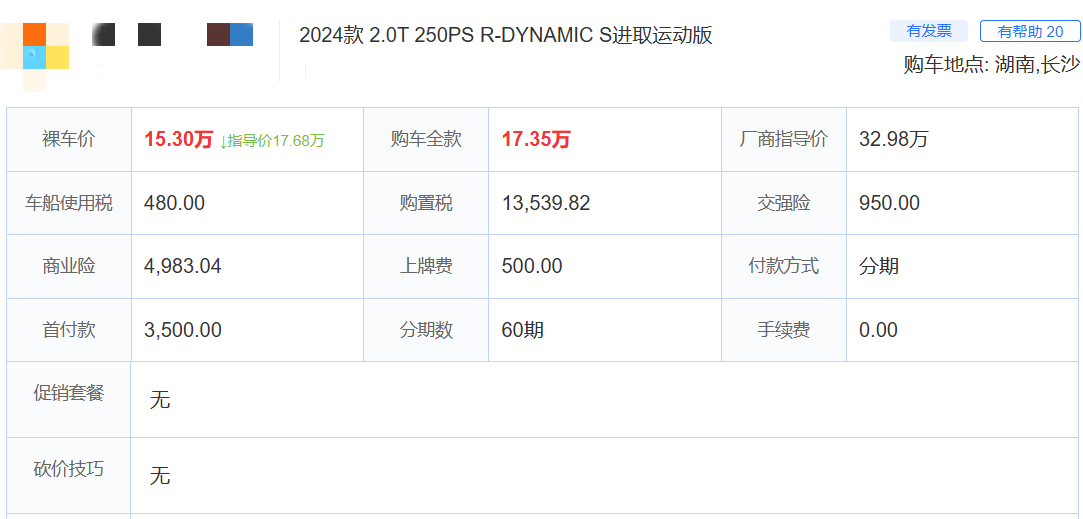Click the 分期 payment method value
This screenshot has width=1083, height=519.
click(x=879, y=266)
